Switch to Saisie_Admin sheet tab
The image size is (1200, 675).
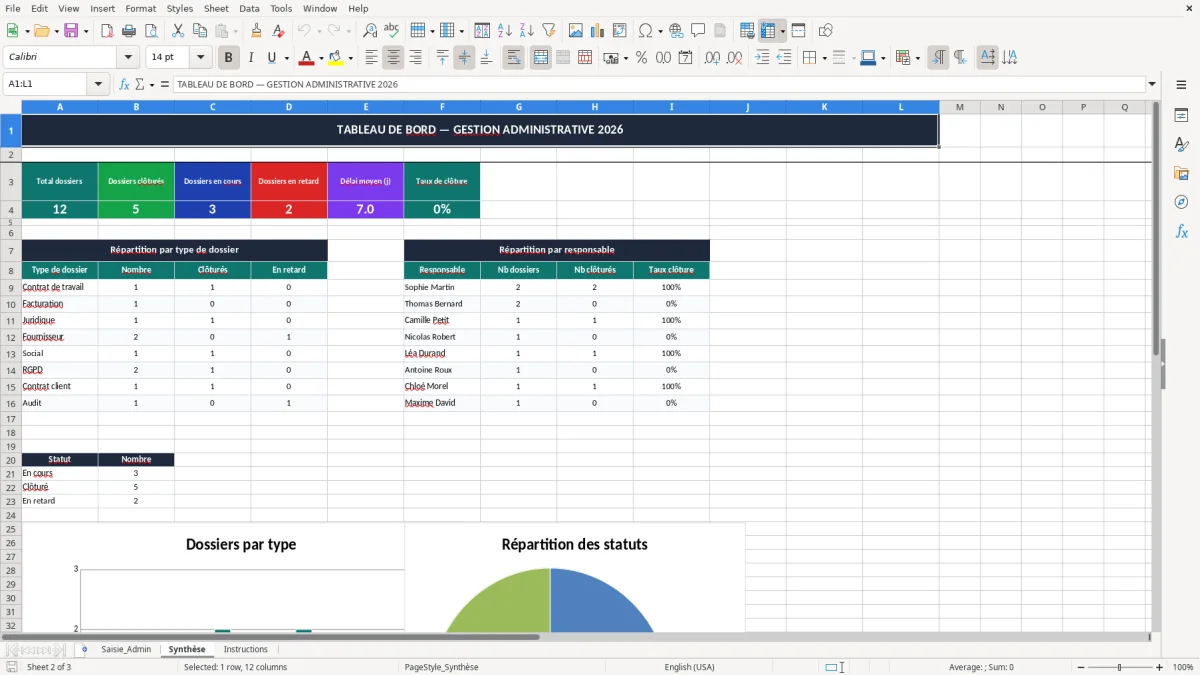click(x=126, y=649)
